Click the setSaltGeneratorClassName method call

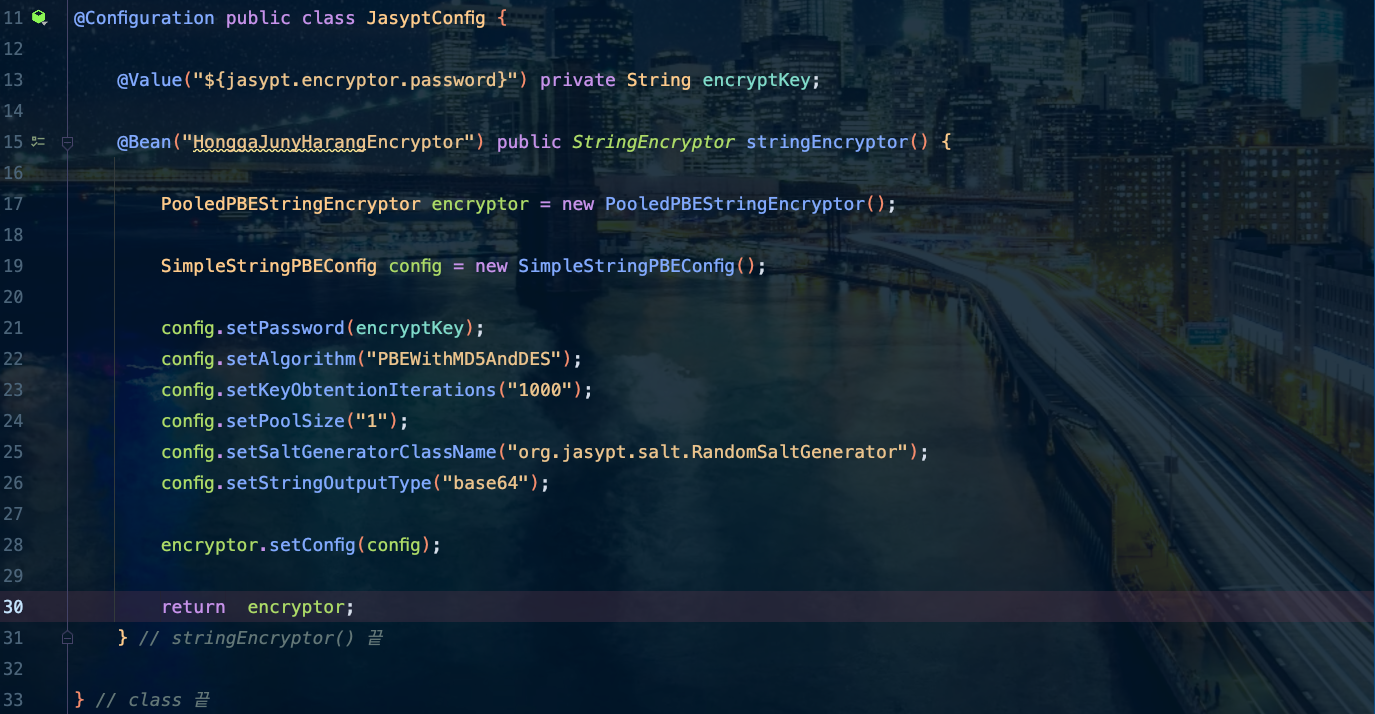[361, 452]
